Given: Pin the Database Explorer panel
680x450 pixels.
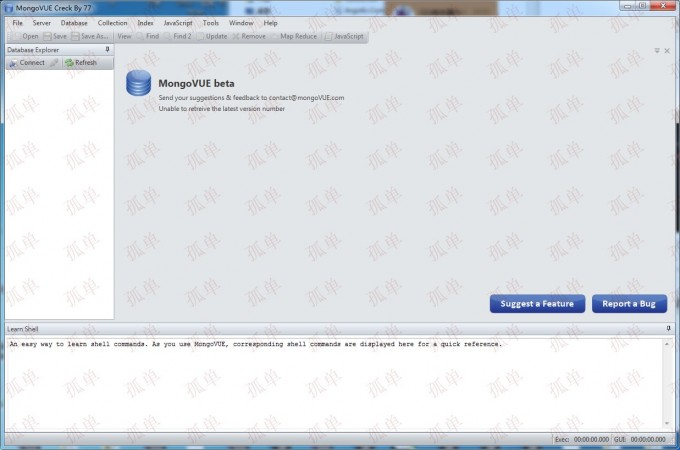Looking at the screenshot, I should point(108,50).
